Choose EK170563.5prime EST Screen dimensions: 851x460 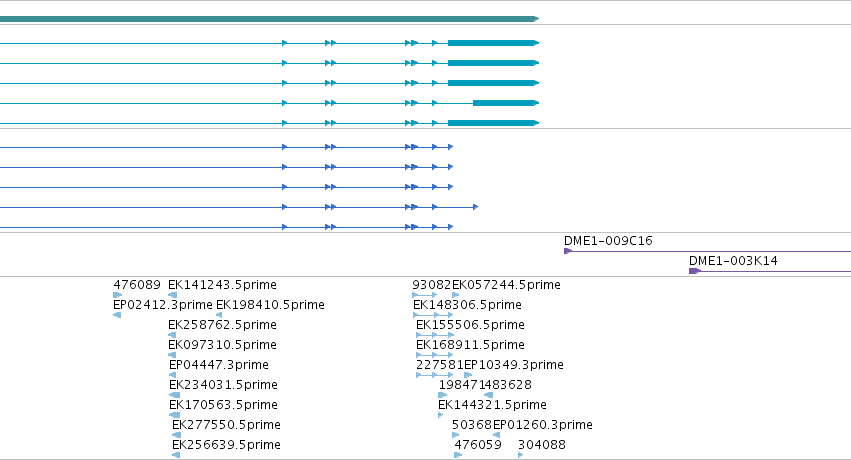(x=223, y=405)
